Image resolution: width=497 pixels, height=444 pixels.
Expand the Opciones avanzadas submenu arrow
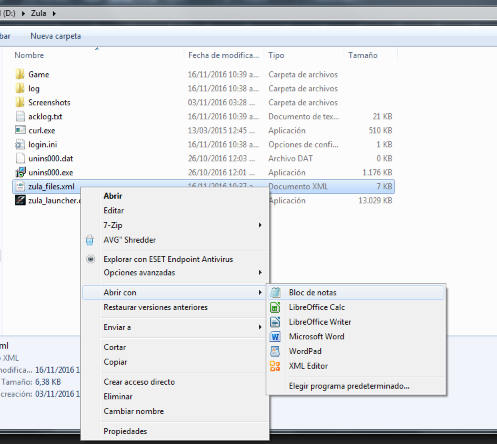(260, 273)
